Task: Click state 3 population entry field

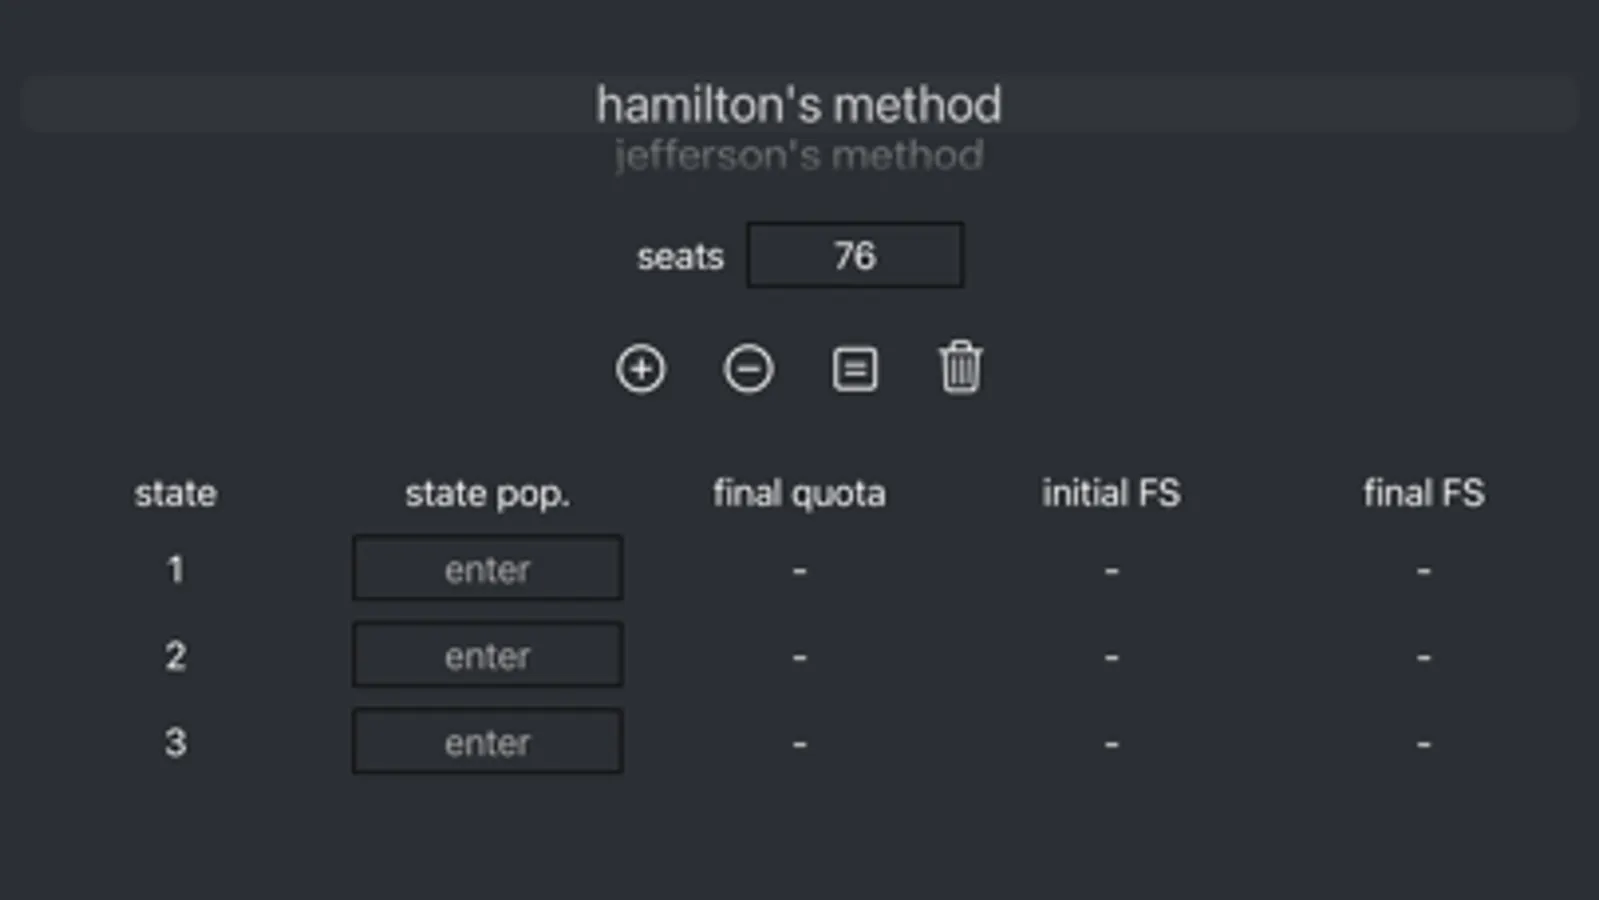Action: coord(487,742)
